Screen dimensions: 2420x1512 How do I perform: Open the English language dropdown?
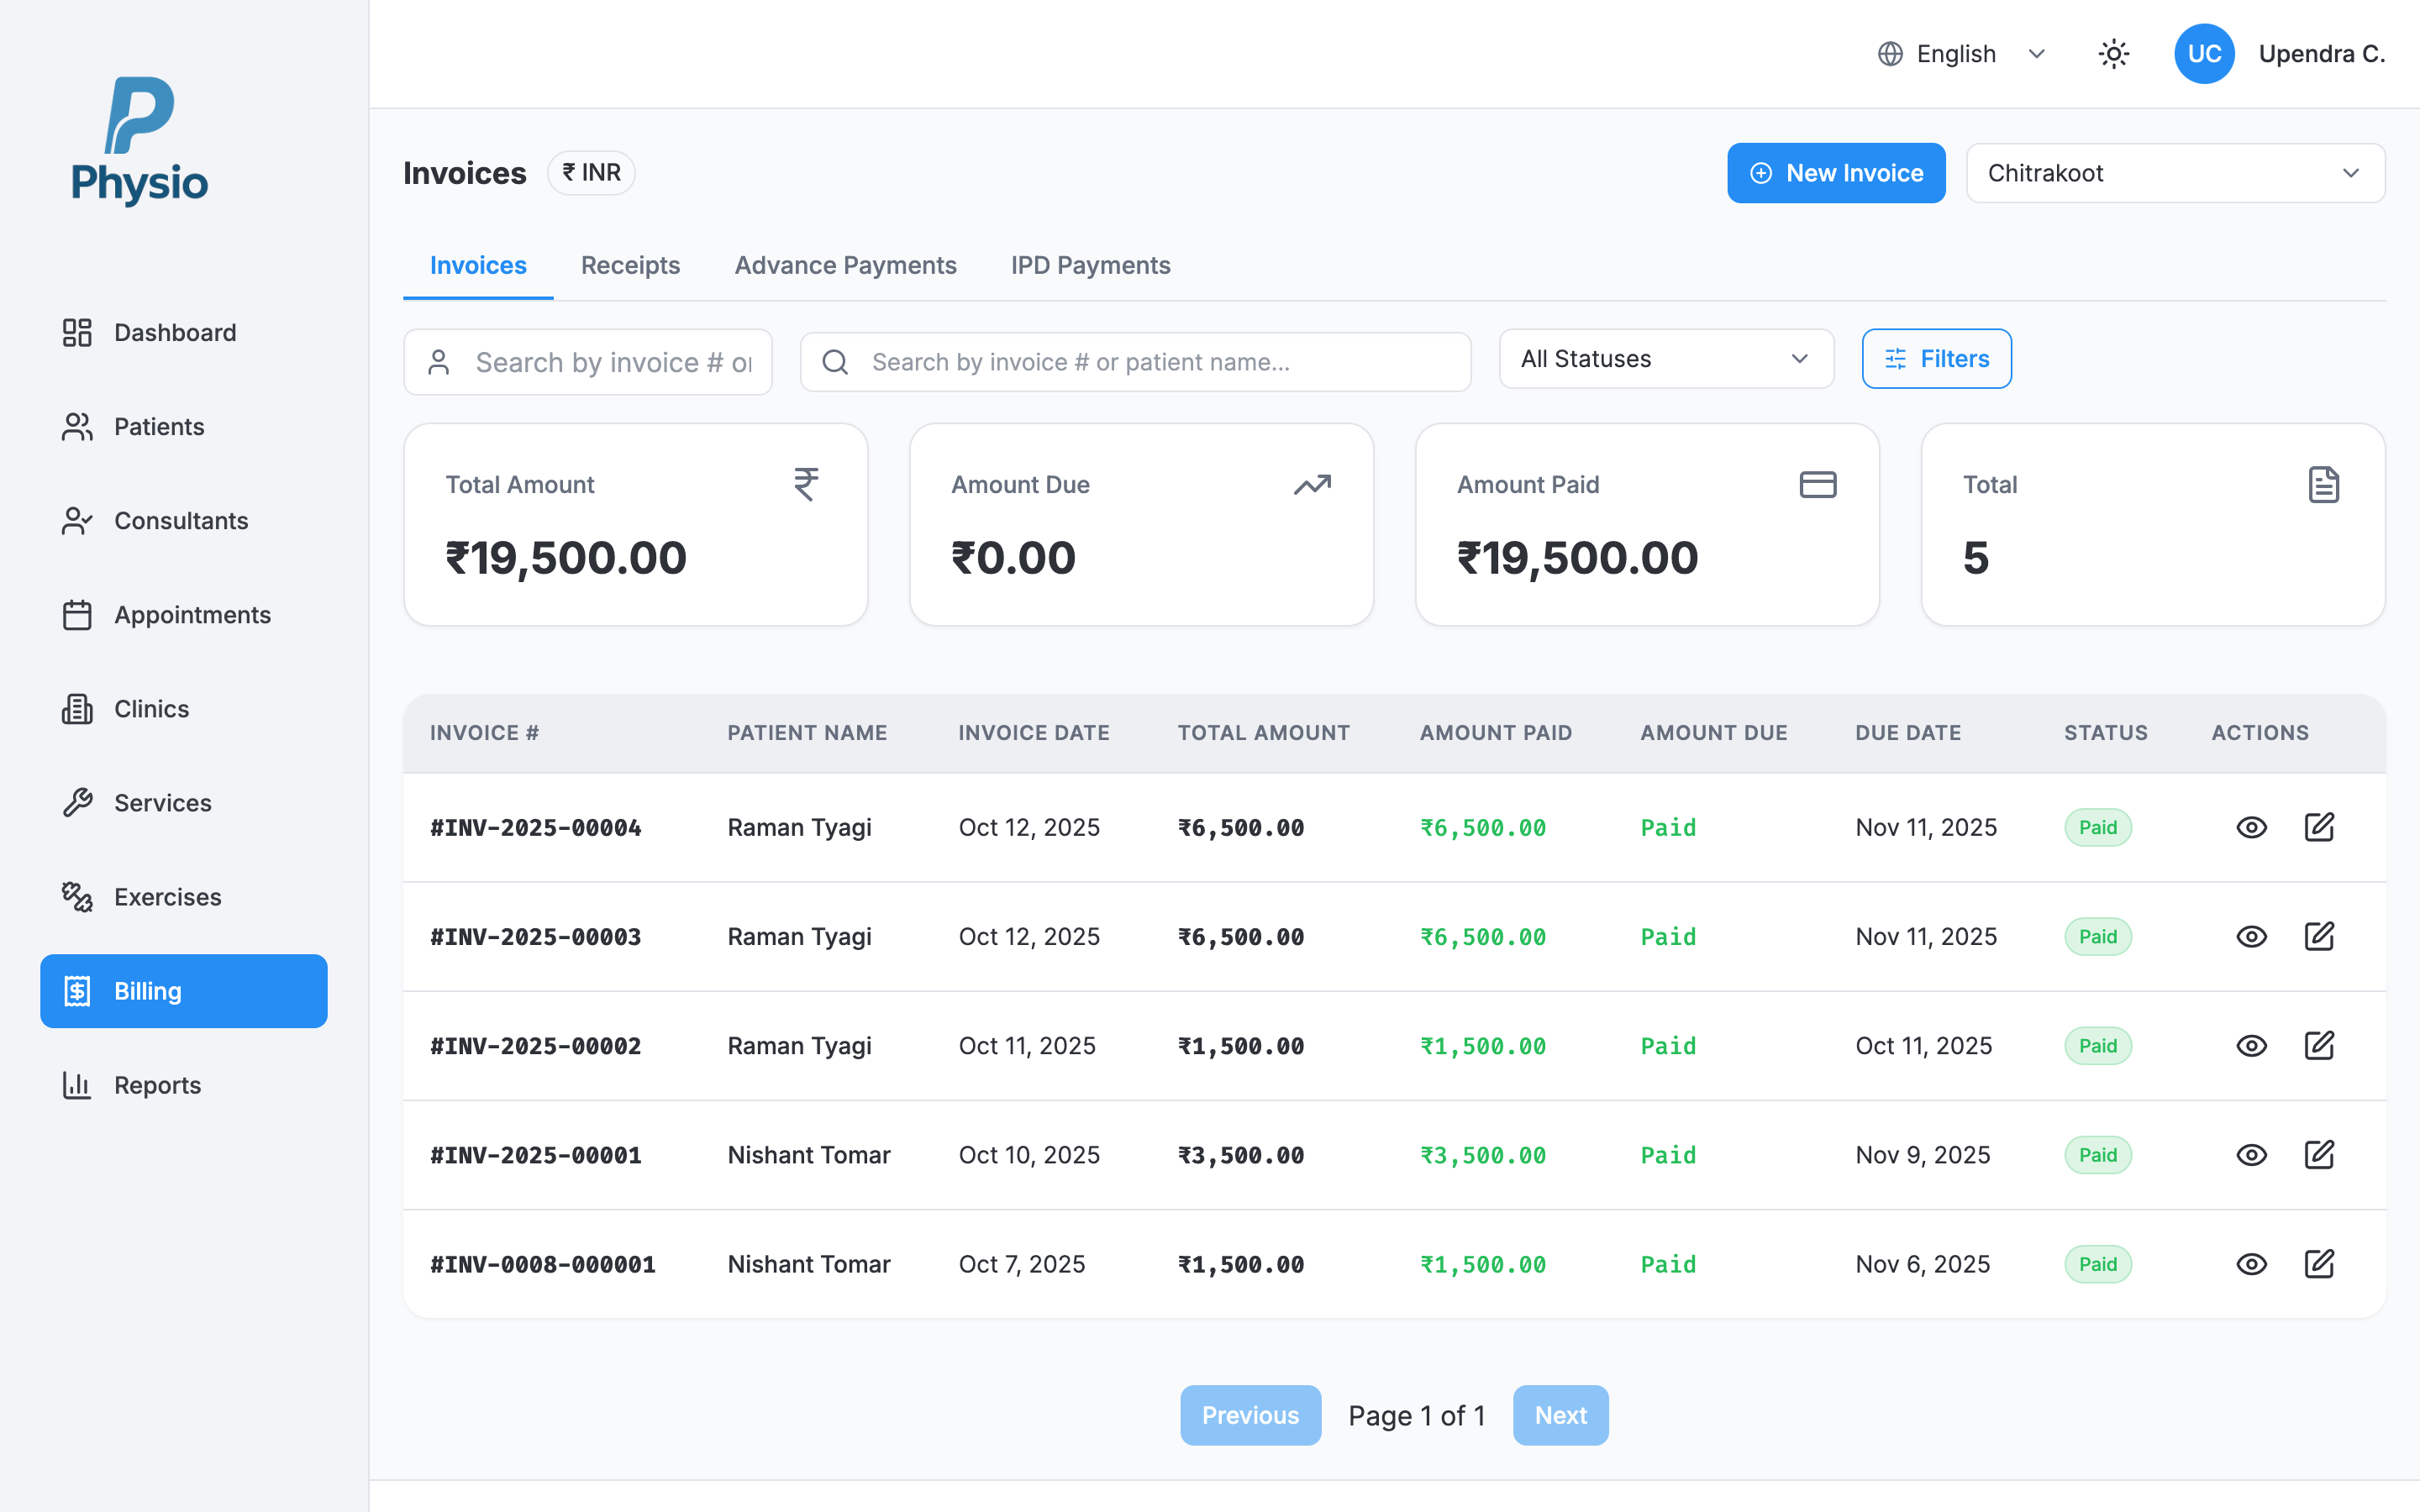point(1961,53)
